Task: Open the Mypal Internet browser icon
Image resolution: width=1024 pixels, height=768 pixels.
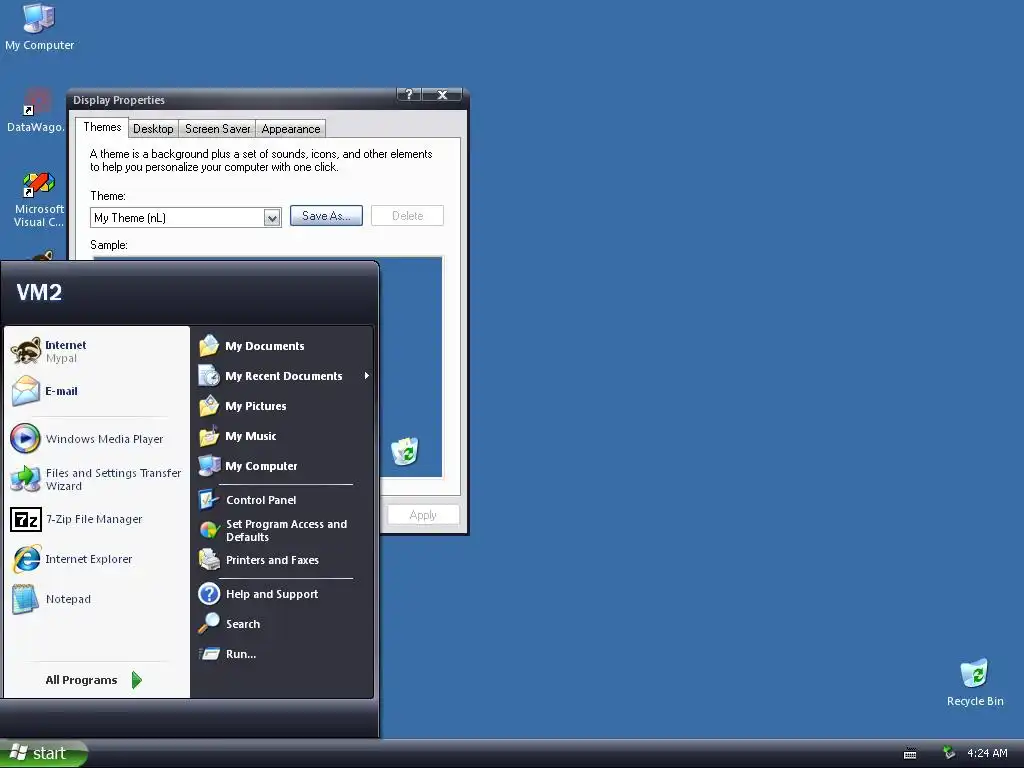Action: coord(26,351)
